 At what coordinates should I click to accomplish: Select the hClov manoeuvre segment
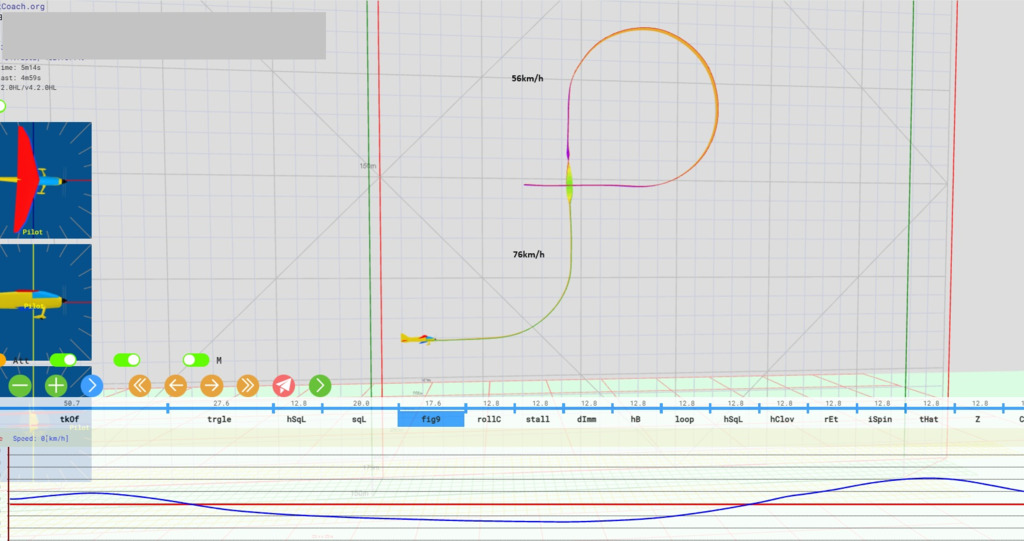point(782,419)
